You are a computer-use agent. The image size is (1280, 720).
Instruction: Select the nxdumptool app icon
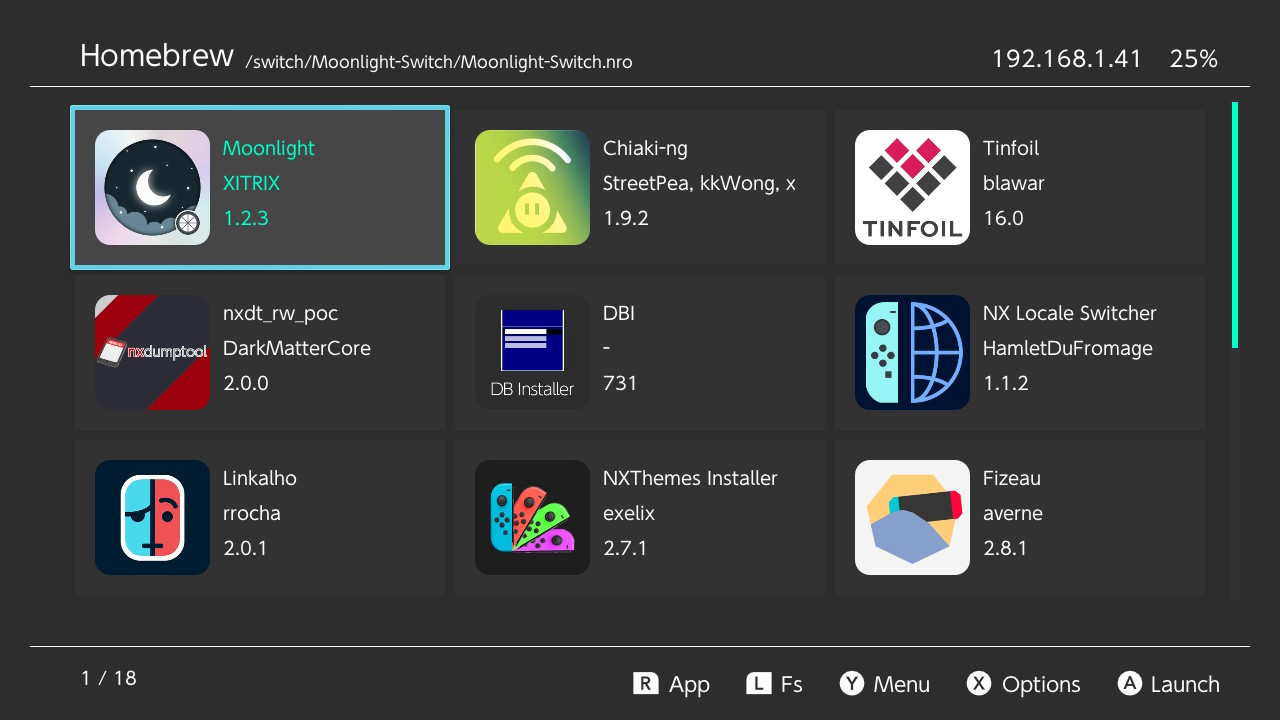[152, 352]
